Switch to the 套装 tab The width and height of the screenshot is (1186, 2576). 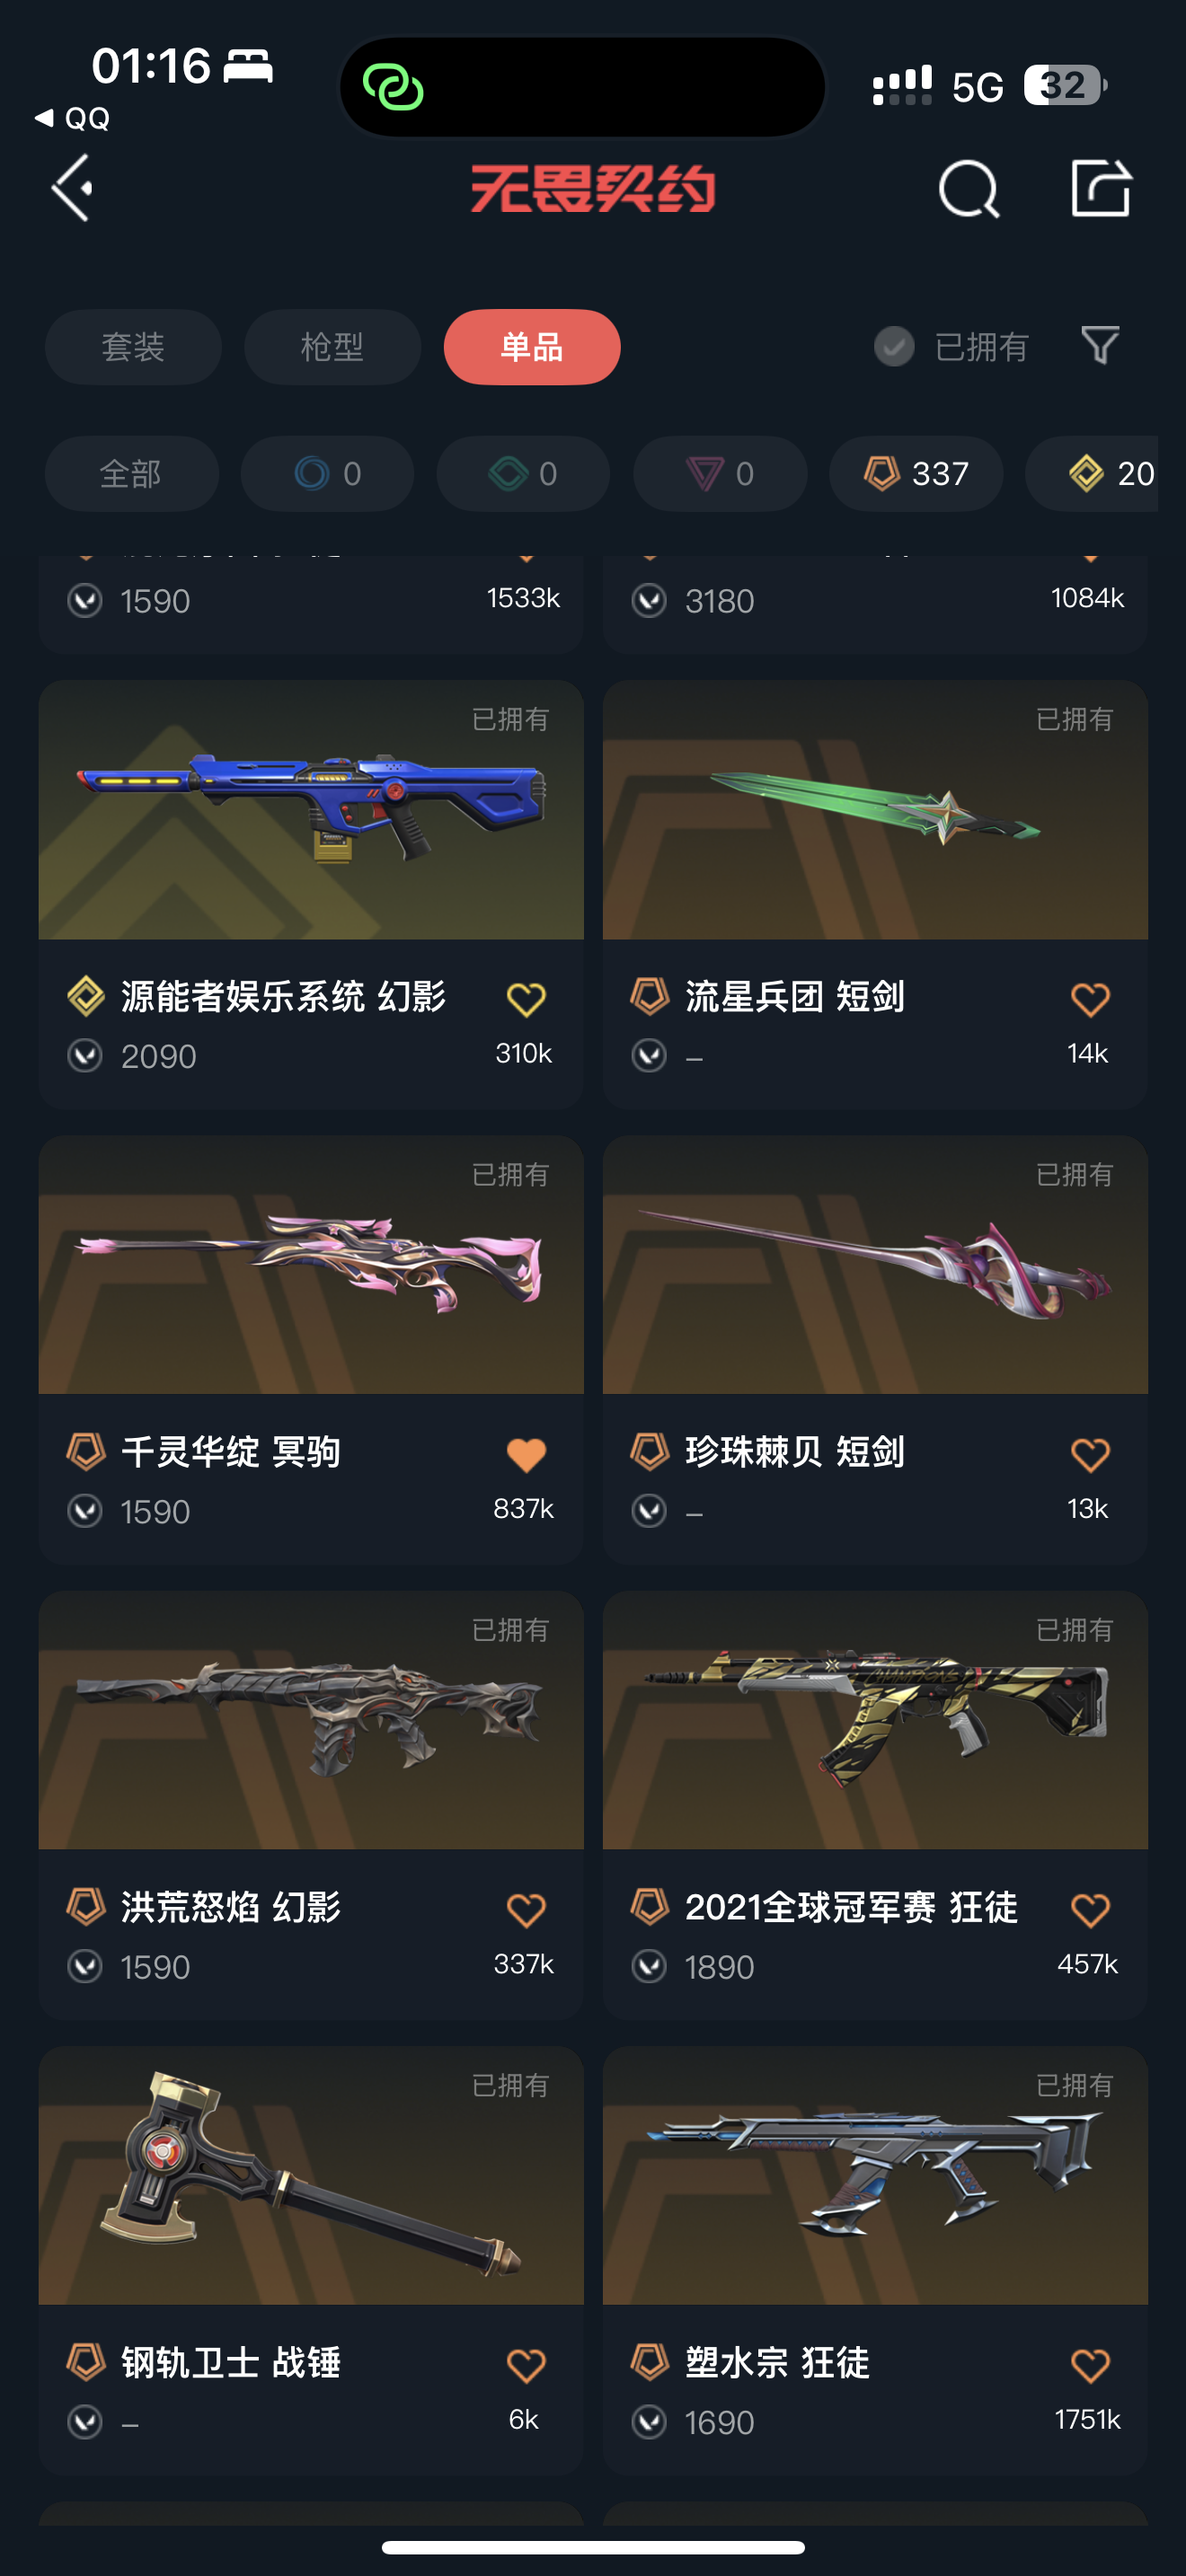coord(133,347)
